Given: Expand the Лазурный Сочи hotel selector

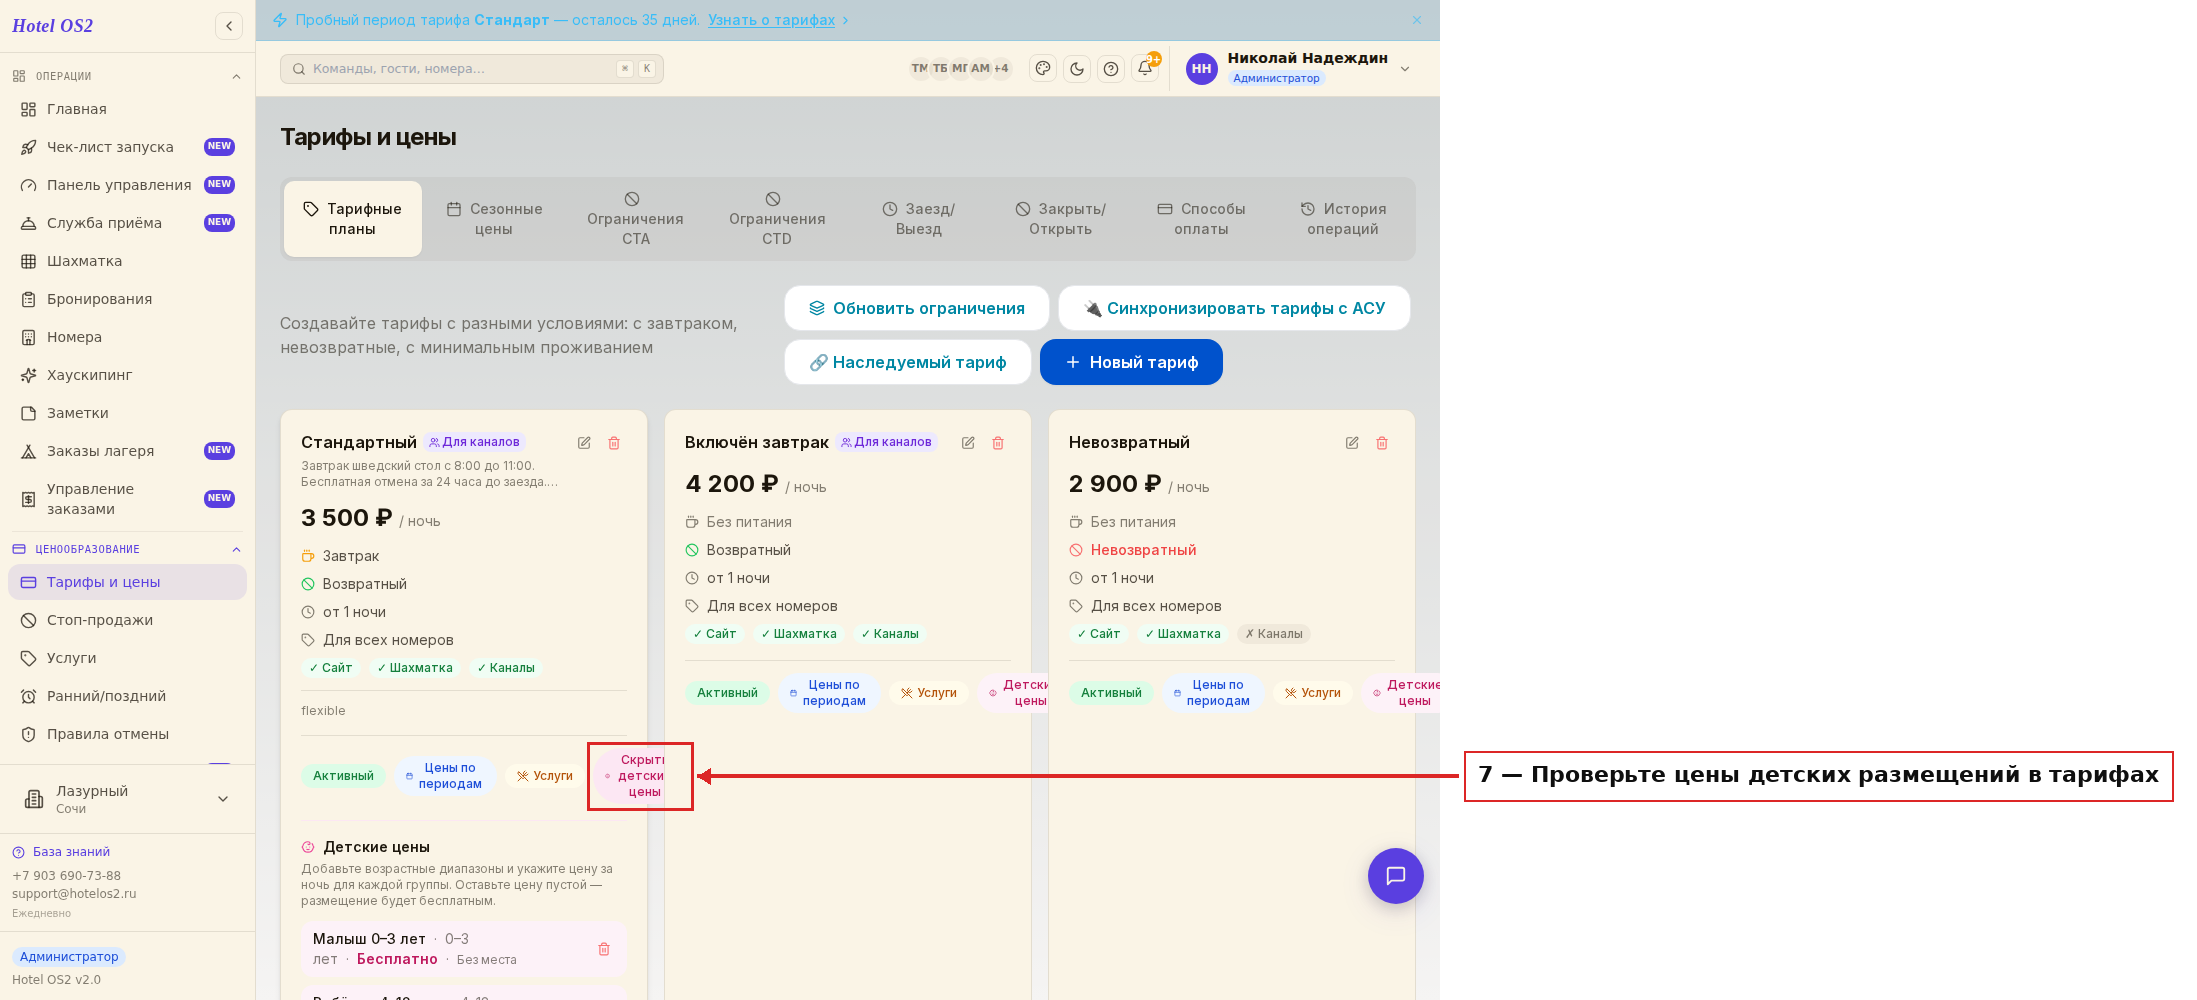Looking at the screenshot, I should tap(128, 799).
